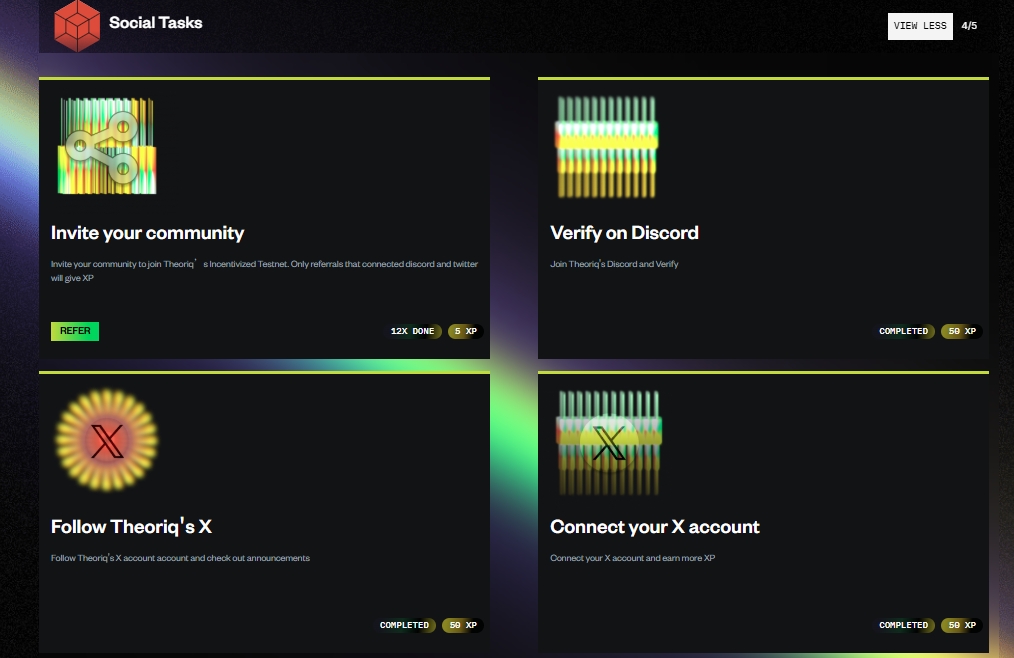Screen dimensions: 1014x658
Task: Click 50 XP badge on Follow Theoriq's X
Action: point(463,625)
